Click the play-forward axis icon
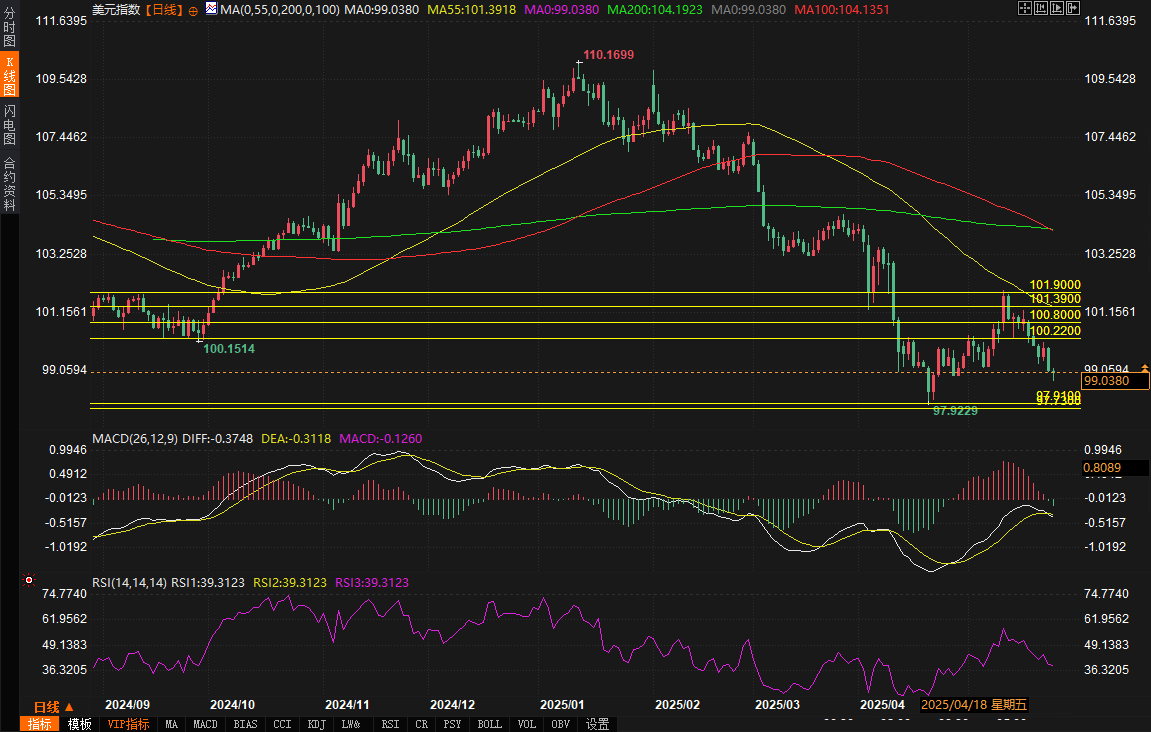The height and width of the screenshot is (732, 1151). (x=1057, y=8)
